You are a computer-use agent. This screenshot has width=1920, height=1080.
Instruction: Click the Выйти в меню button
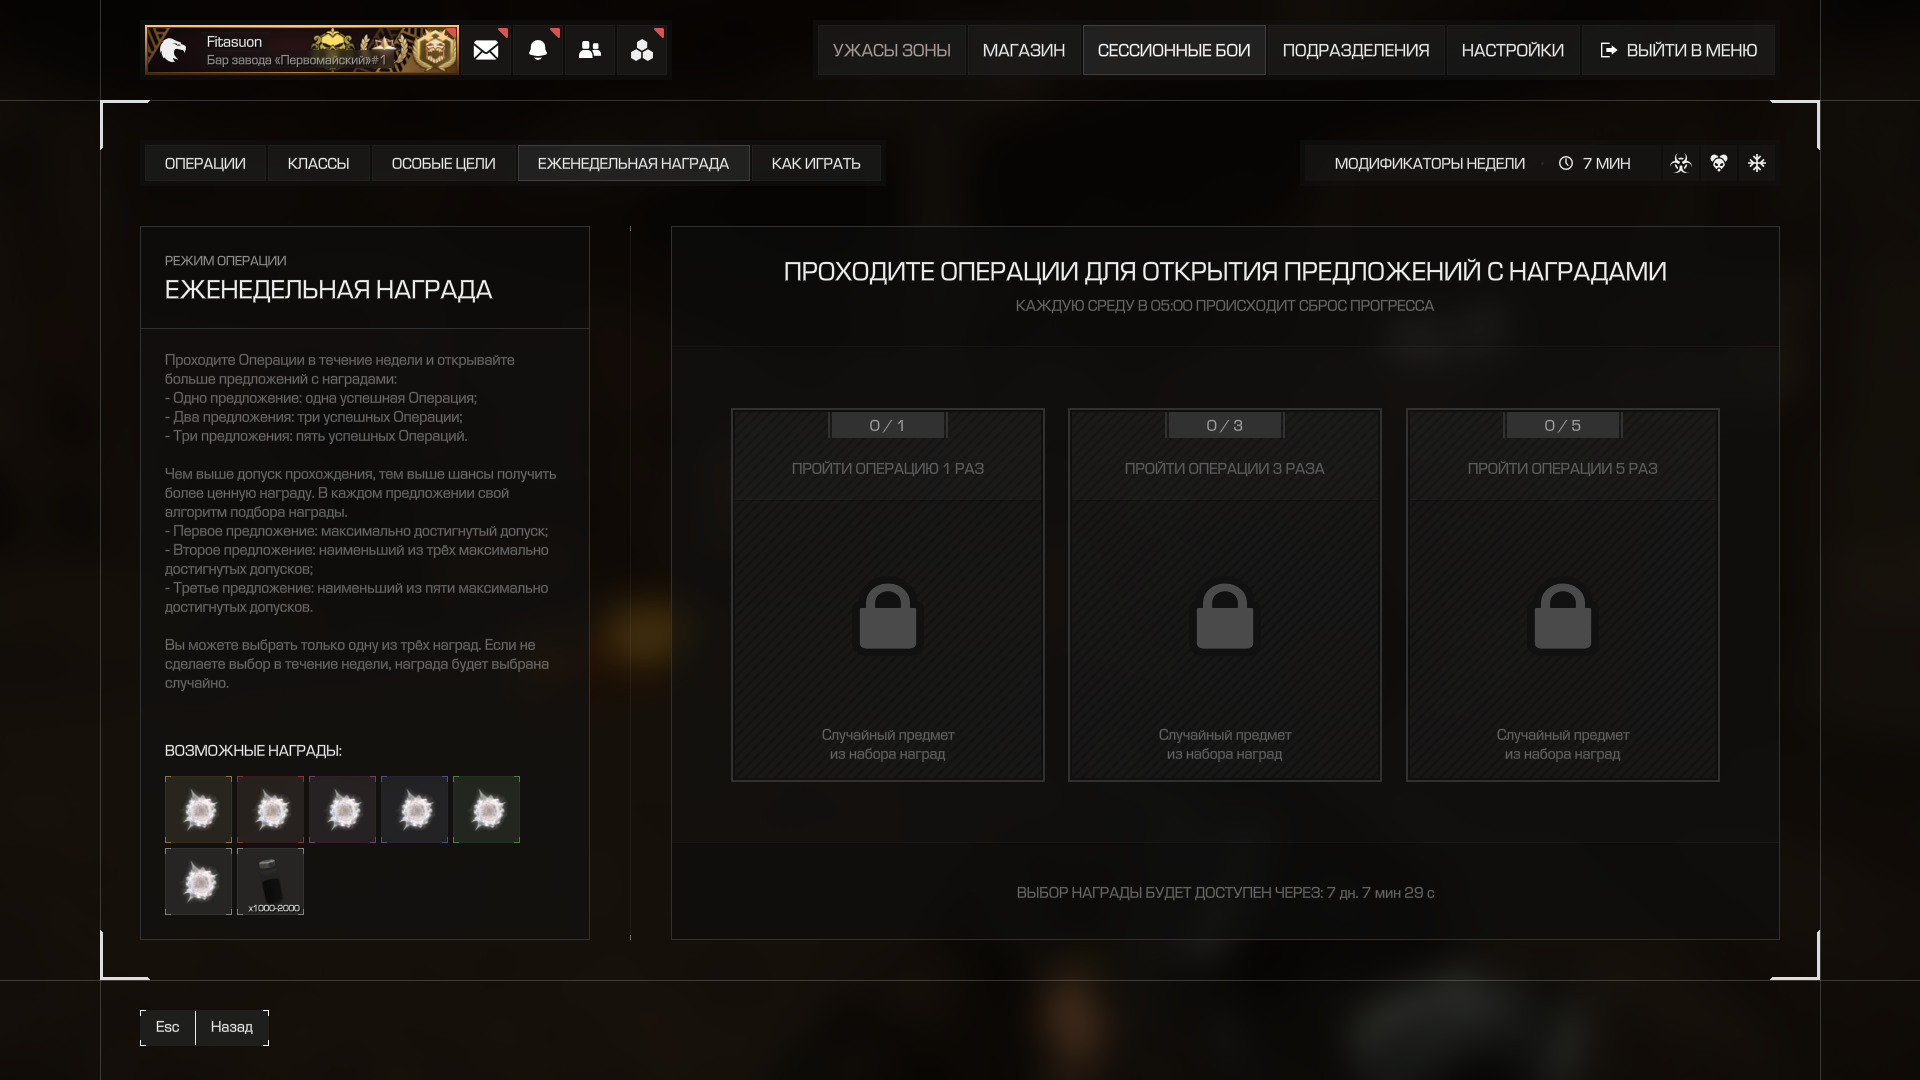pyautogui.click(x=1679, y=50)
